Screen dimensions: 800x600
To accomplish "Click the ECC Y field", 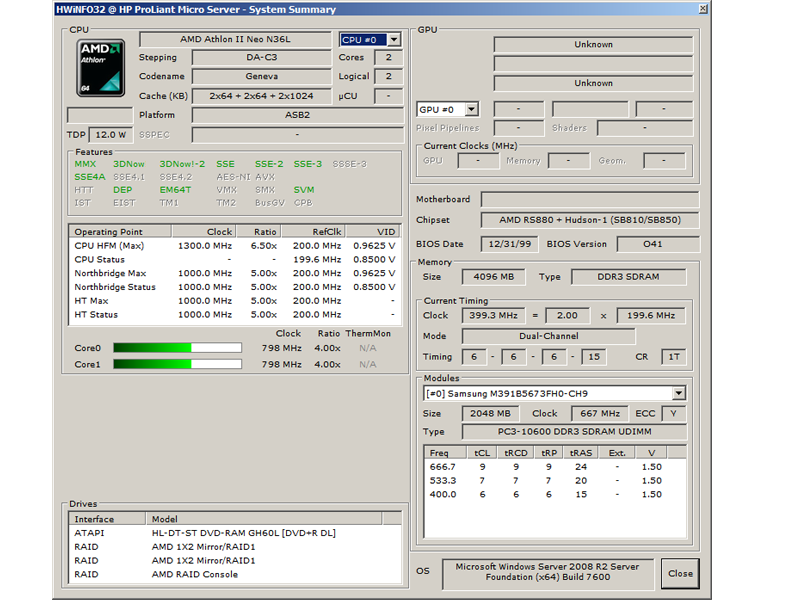I will point(673,413).
